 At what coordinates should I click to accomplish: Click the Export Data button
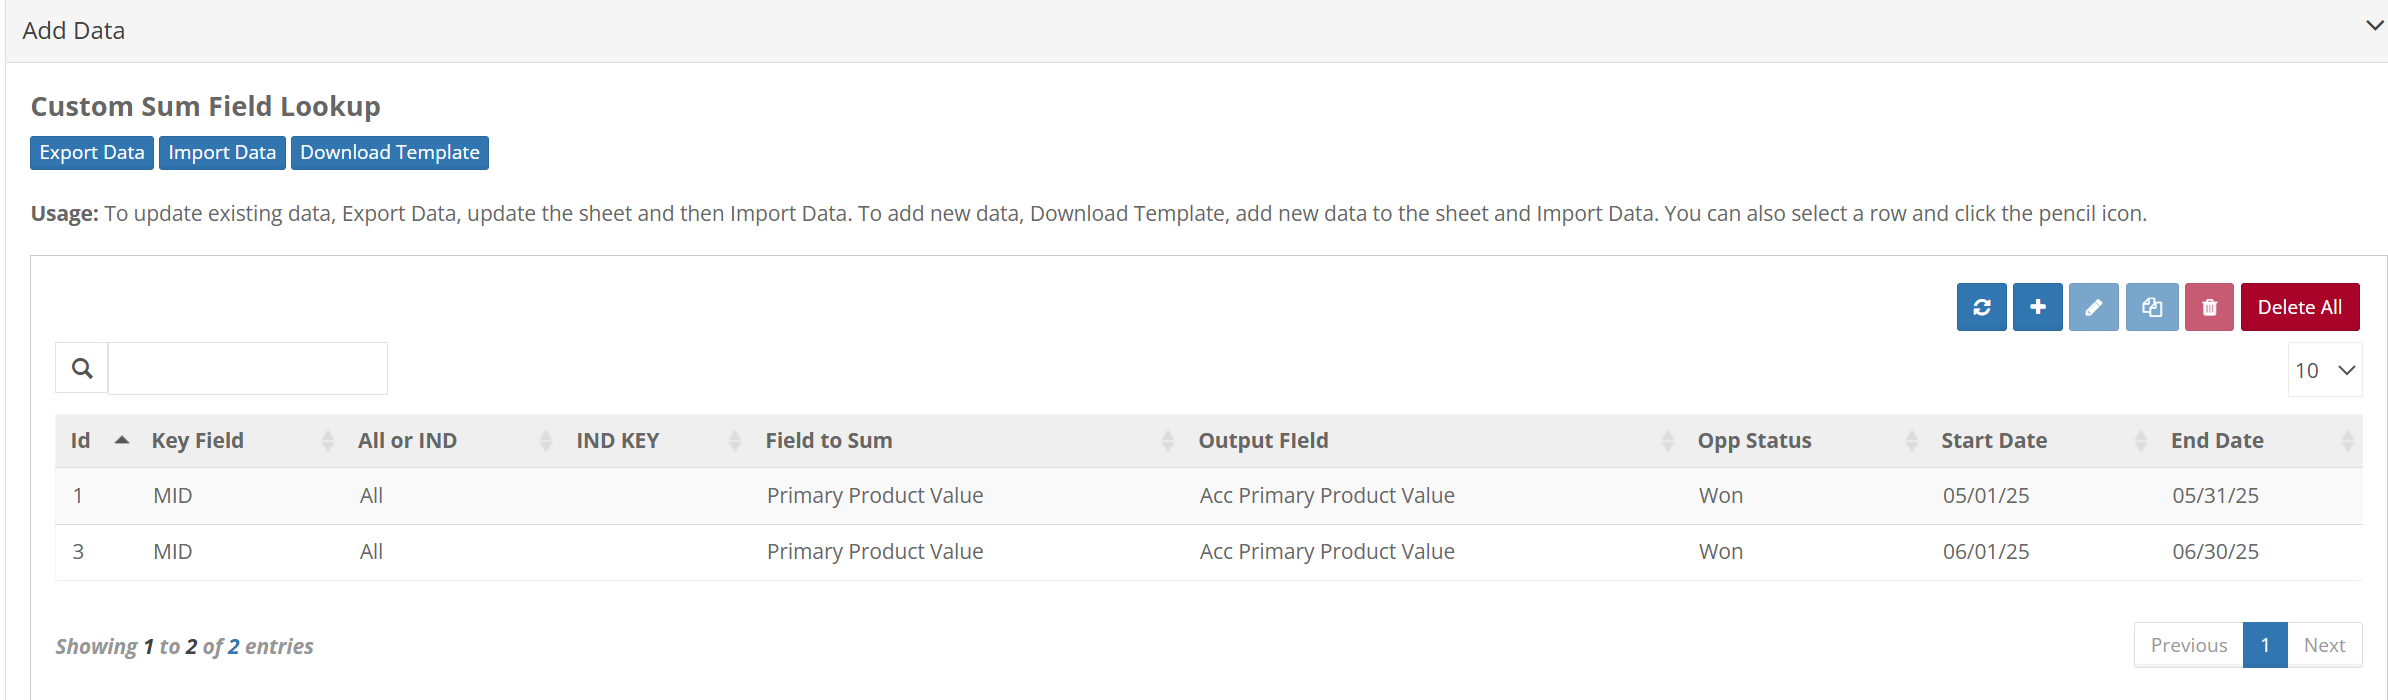click(92, 153)
